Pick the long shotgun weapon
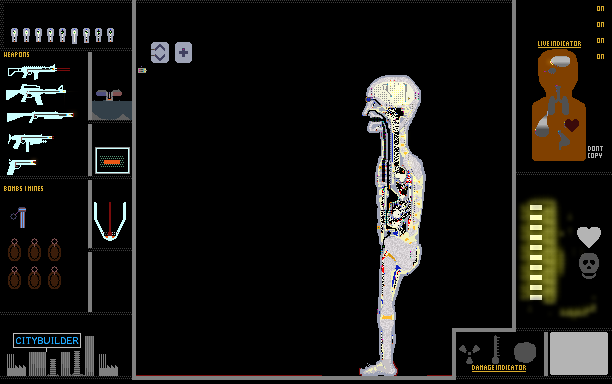 coord(40,116)
